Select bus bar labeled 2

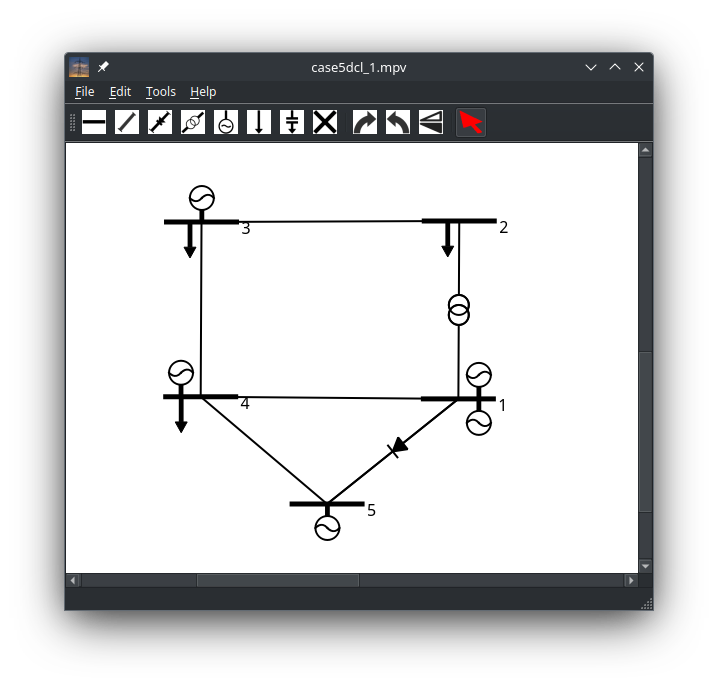459,221
